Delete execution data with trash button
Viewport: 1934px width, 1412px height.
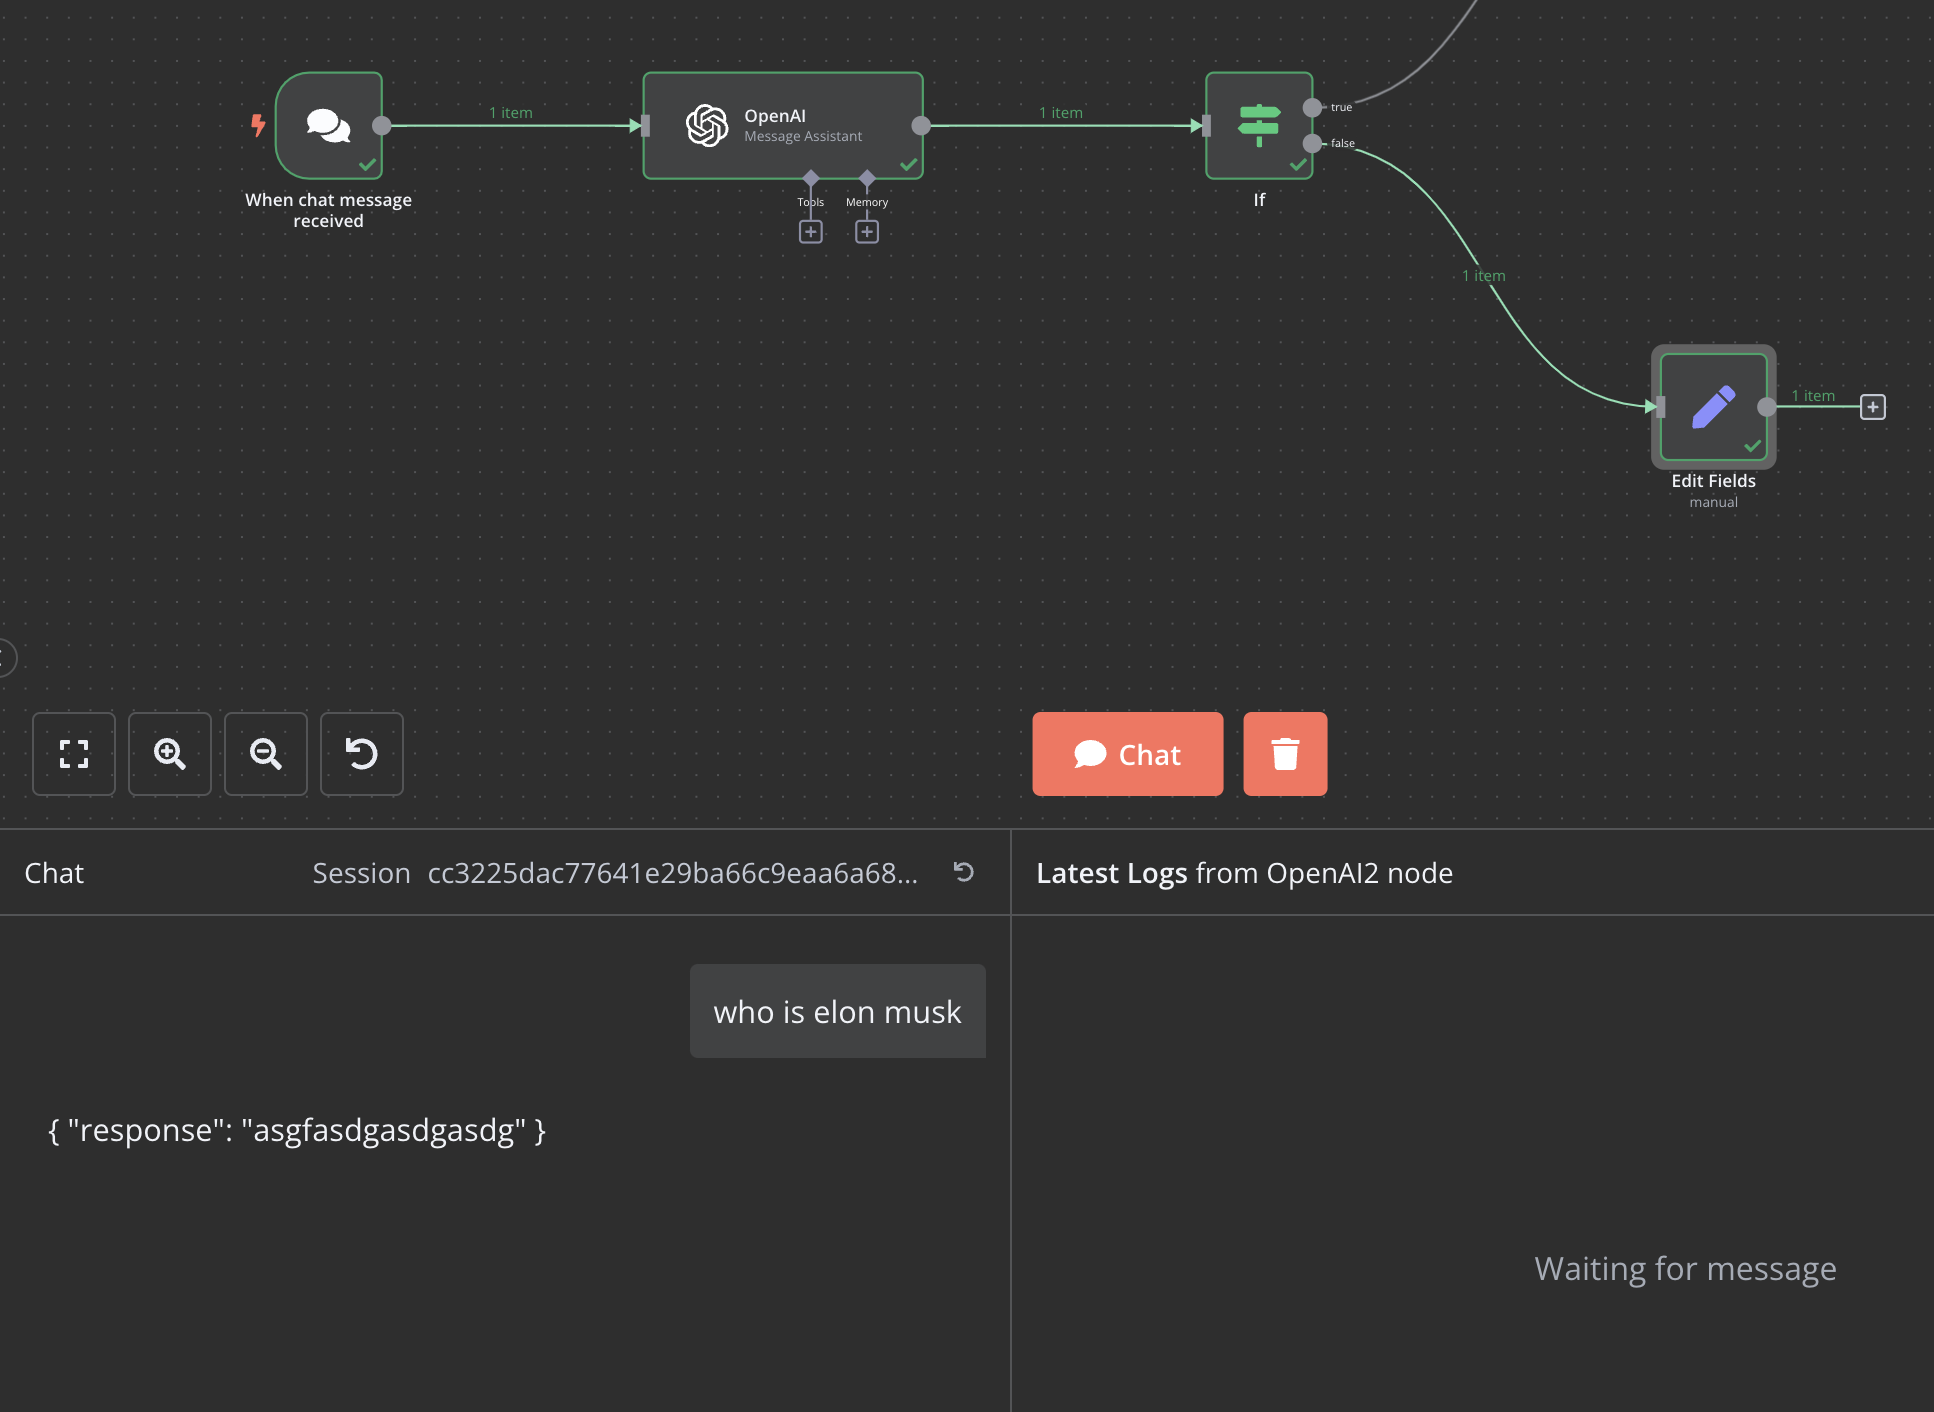pos(1285,754)
